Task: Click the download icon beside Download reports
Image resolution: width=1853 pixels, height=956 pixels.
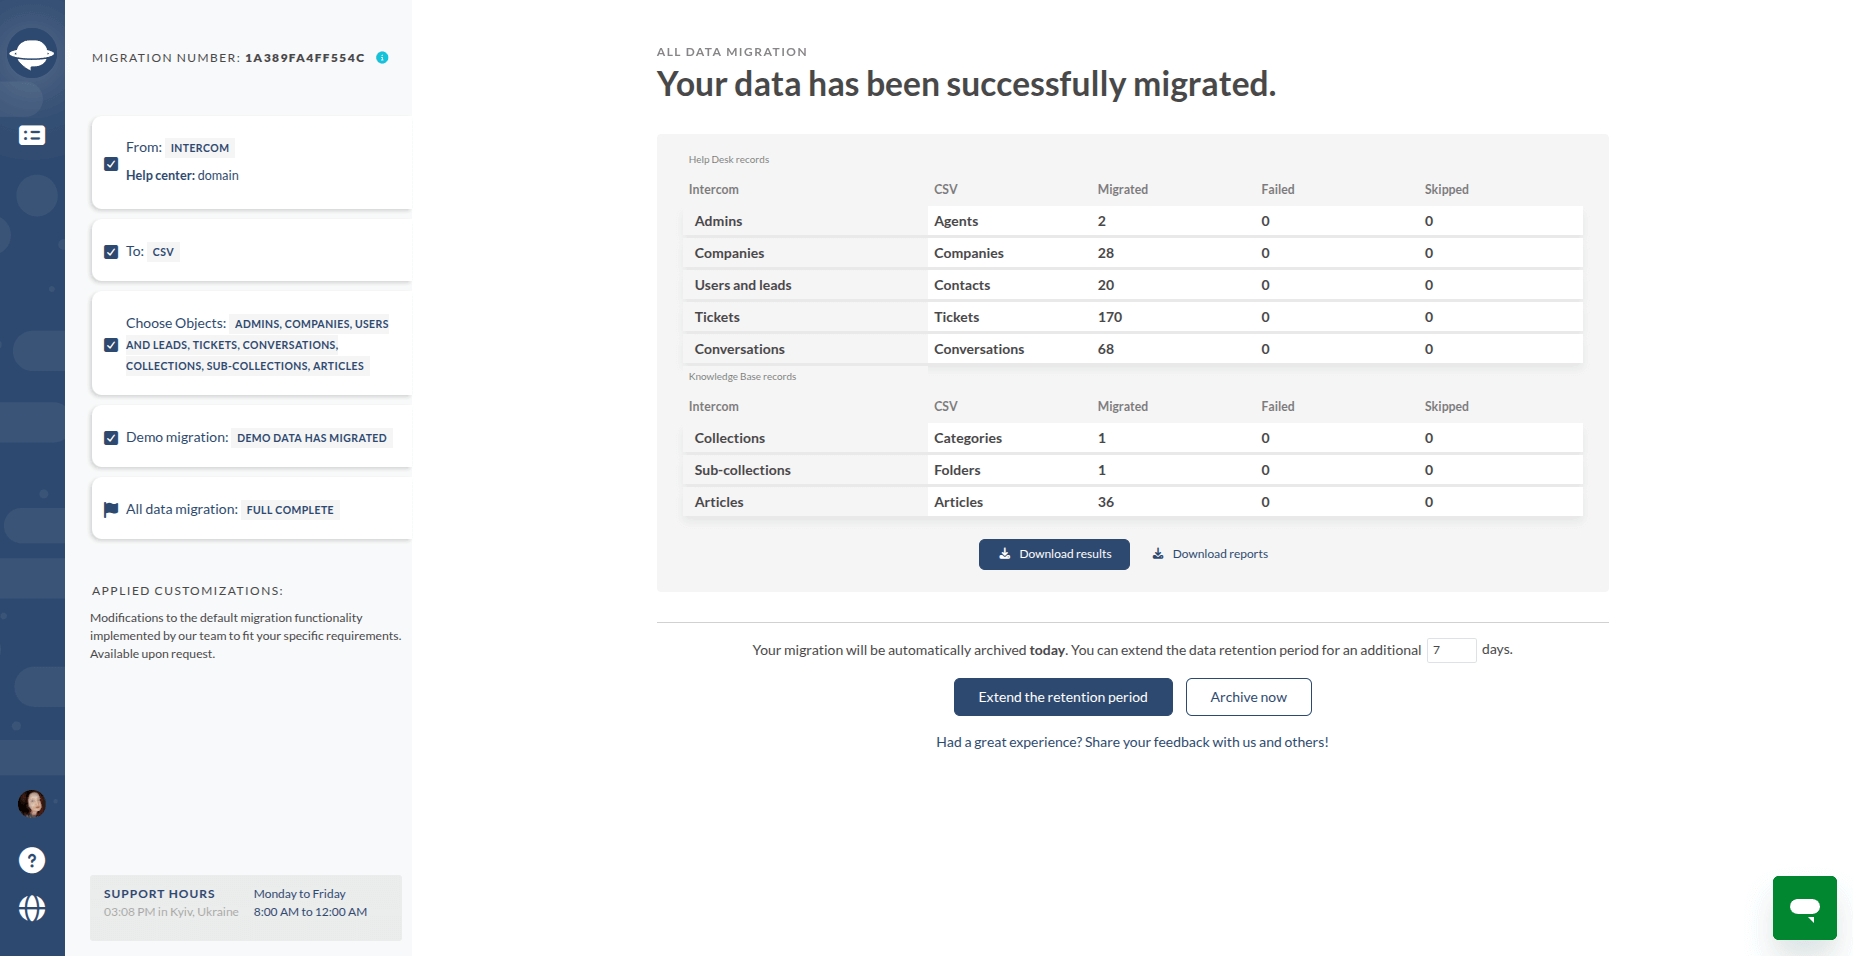Action: (x=1157, y=553)
